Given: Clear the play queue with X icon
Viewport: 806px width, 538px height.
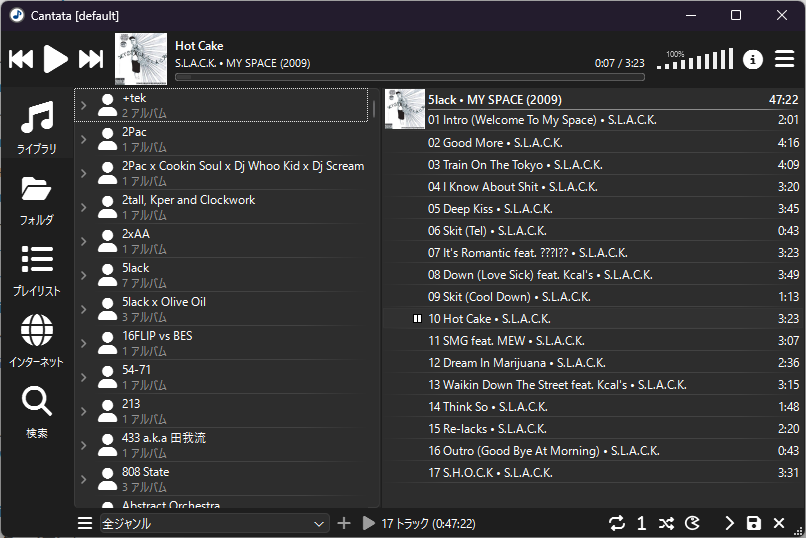Looking at the screenshot, I should pyautogui.click(x=779, y=523).
